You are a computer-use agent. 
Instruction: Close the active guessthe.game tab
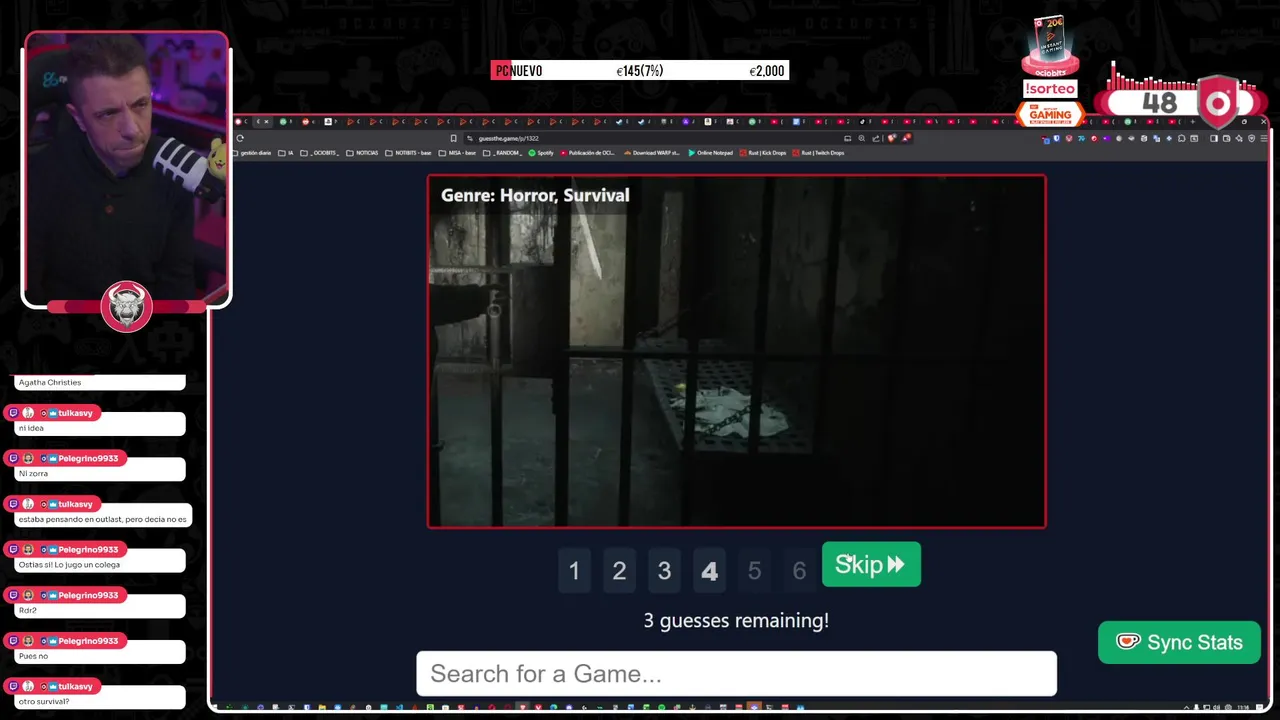266,121
